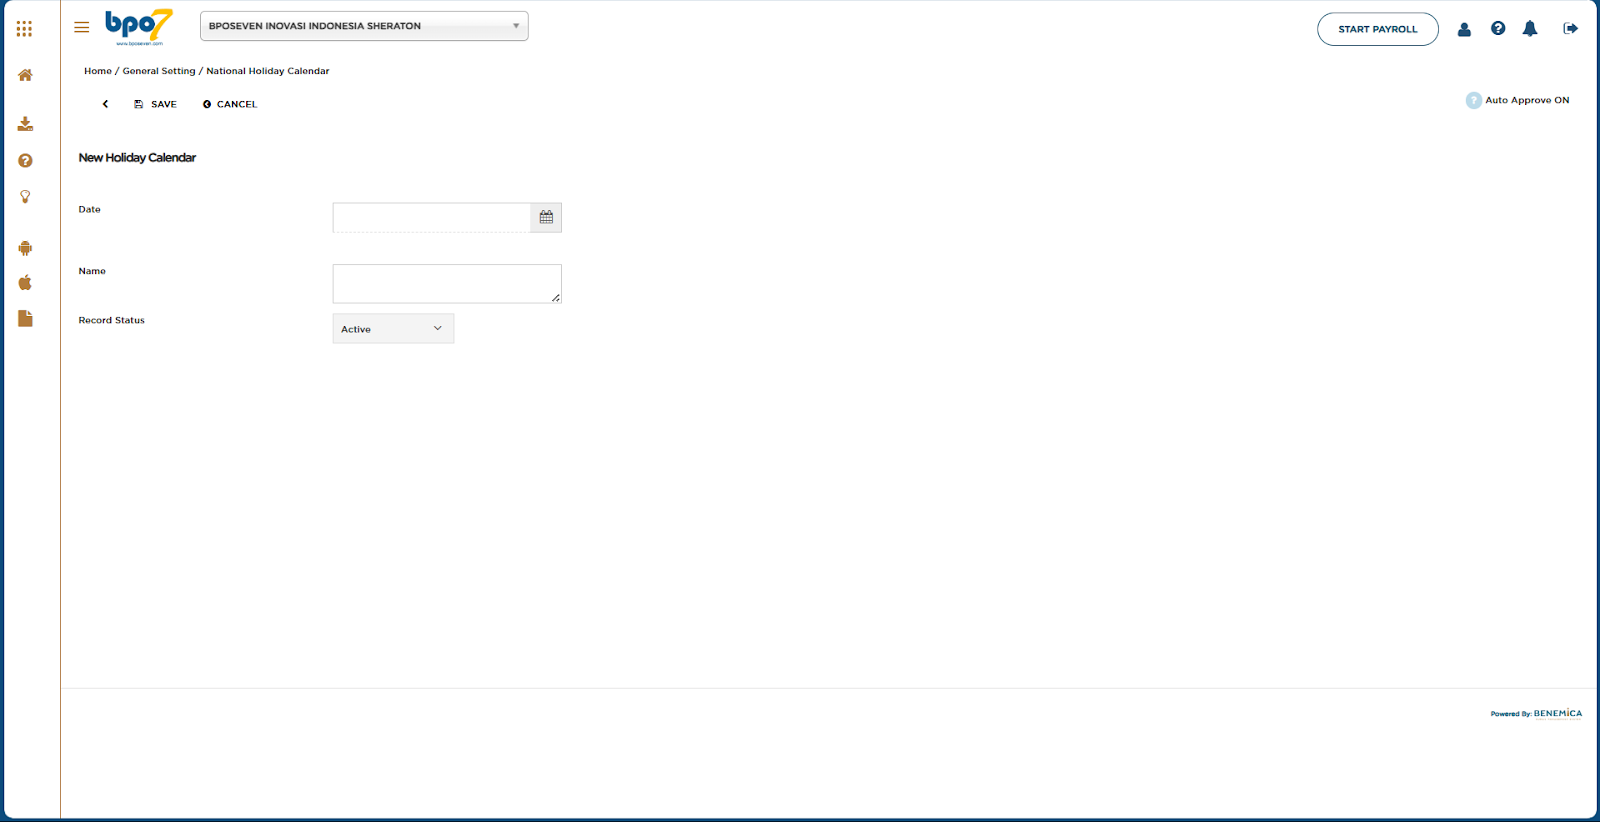Viewport: 1600px width, 822px height.
Task: Open the BENEMICA footer link
Action: [x=1558, y=714]
